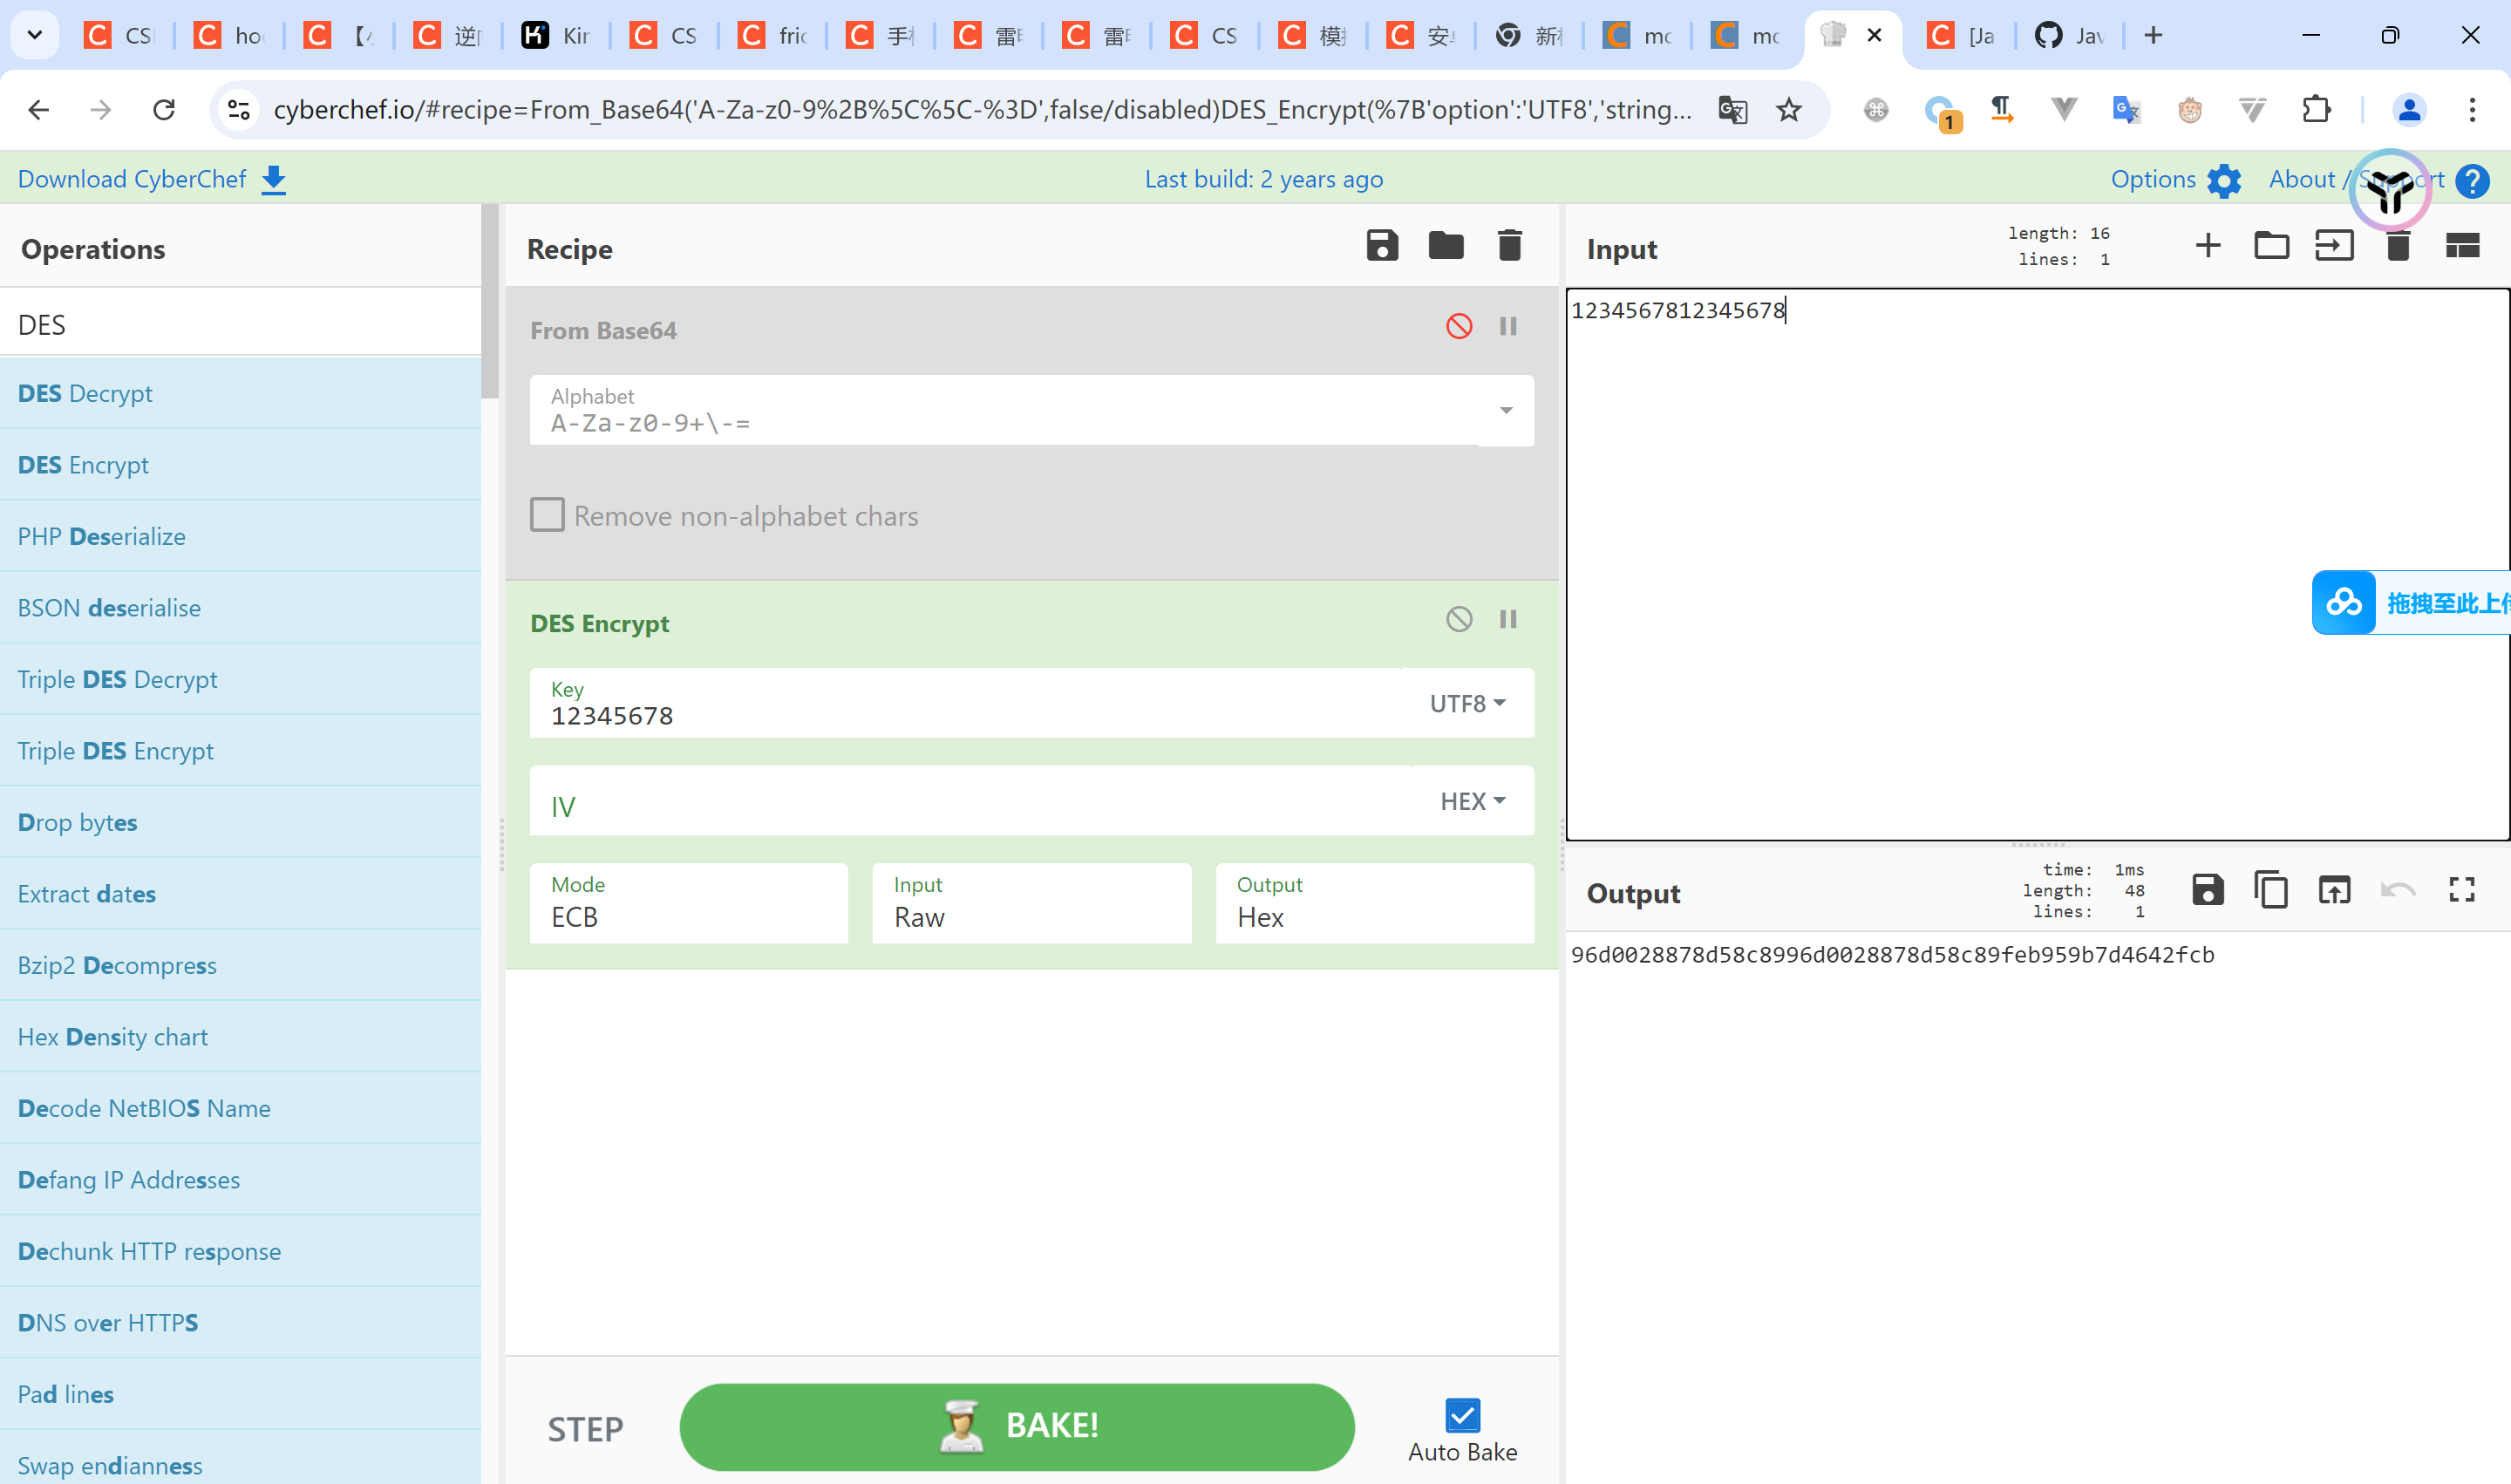The height and width of the screenshot is (1484, 2511).
Task: Save output to file icon
Action: point(2208,890)
